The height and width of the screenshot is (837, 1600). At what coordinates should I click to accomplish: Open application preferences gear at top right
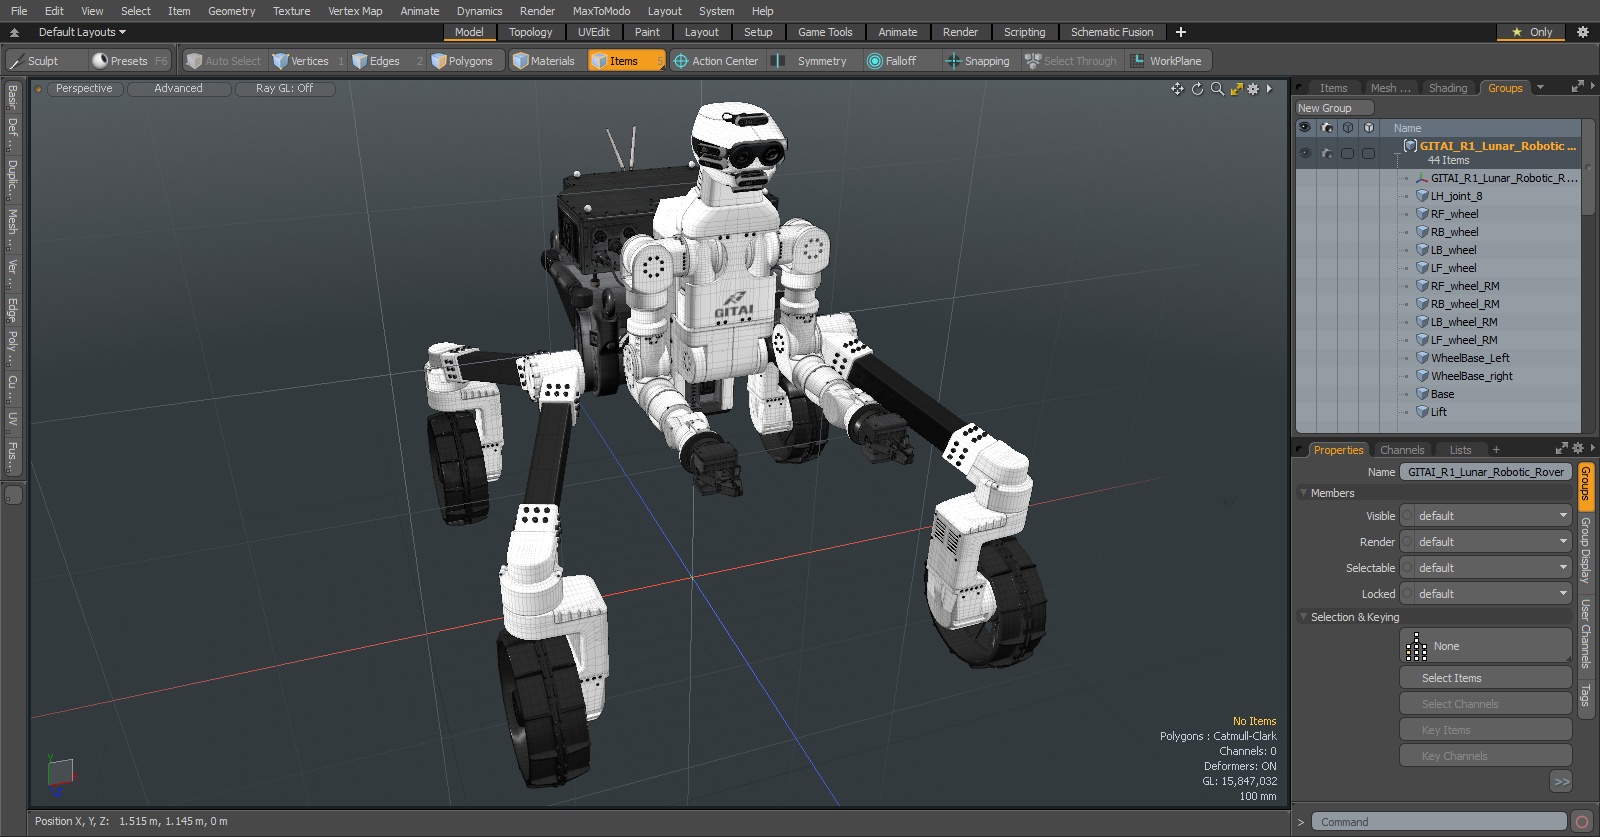point(1583,32)
